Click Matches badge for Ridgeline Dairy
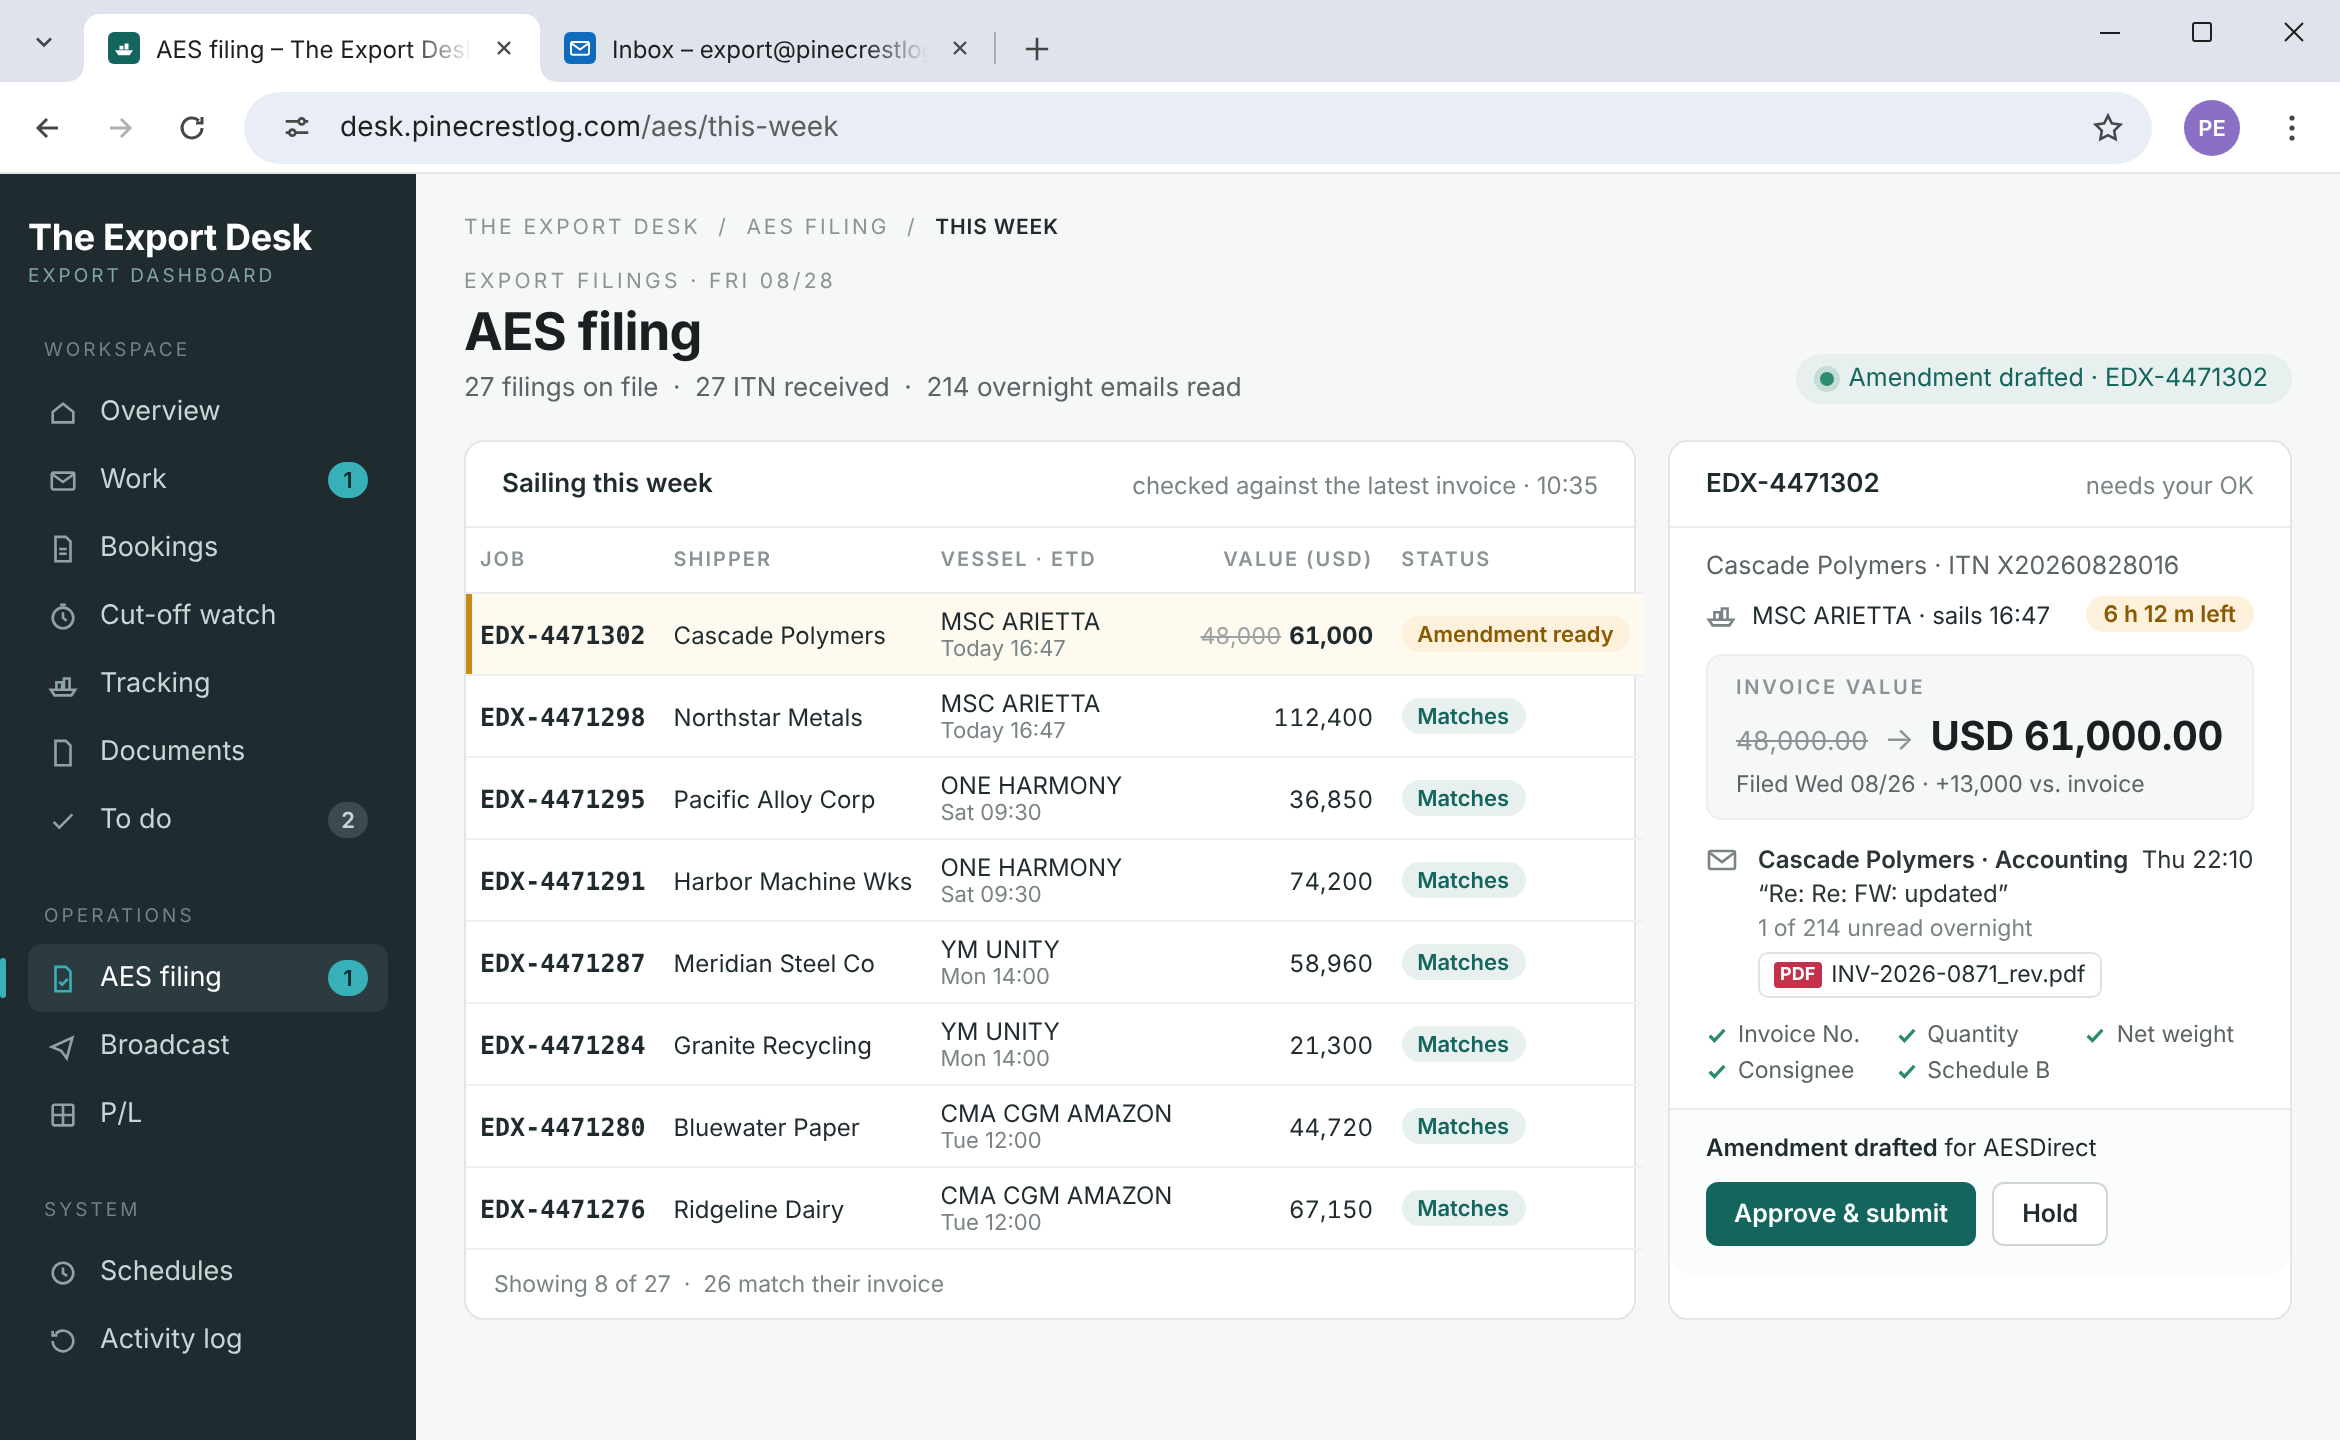 tap(1463, 1208)
